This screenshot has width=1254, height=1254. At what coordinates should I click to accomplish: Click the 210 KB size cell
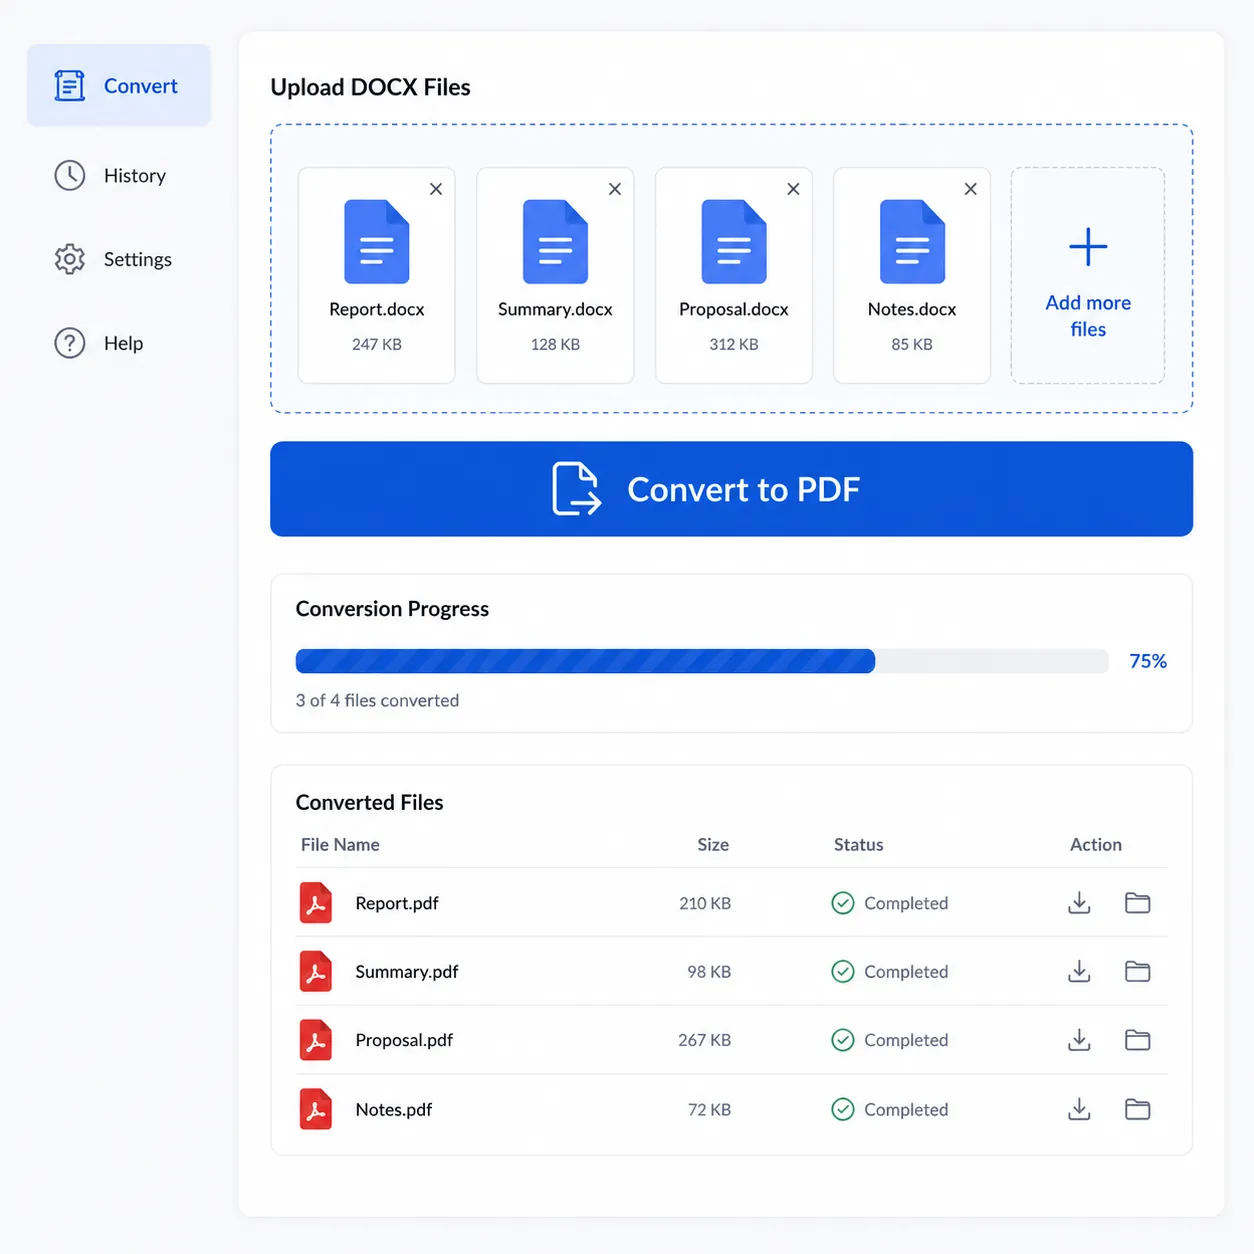[x=705, y=903]
